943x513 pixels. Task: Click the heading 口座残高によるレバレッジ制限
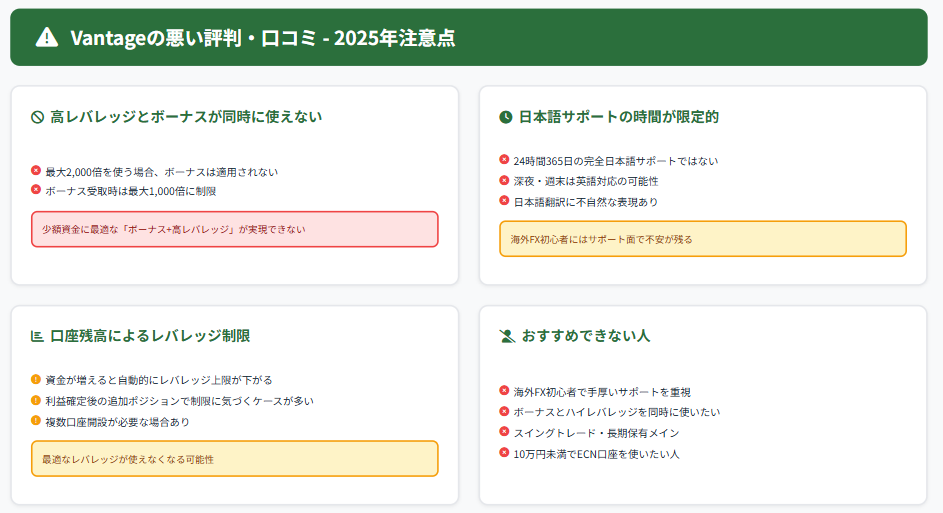150,336
